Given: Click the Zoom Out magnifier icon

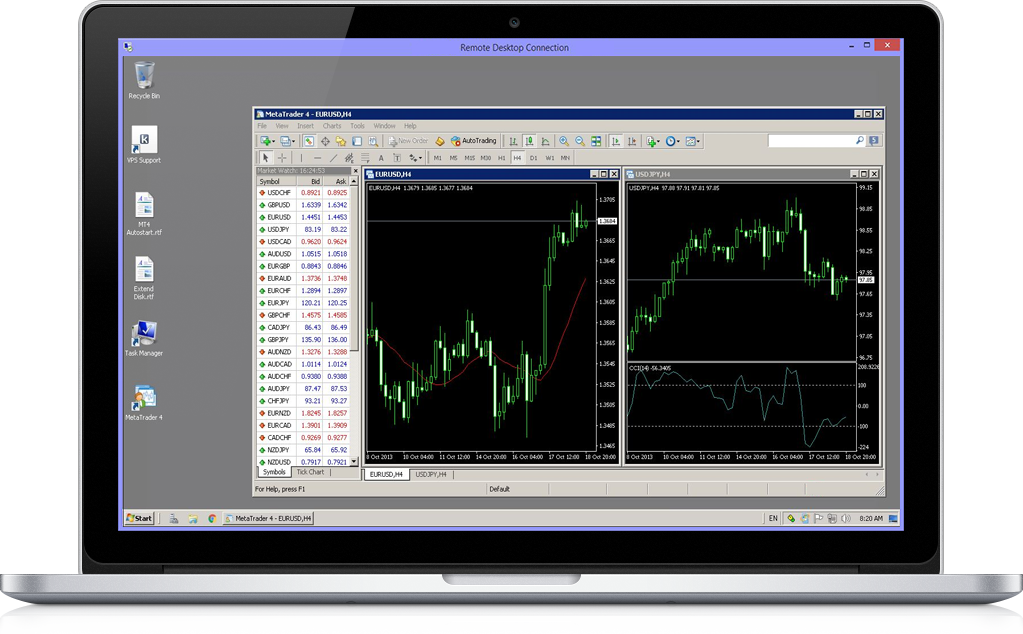Looking at the screenshot, I should (x=580, y=141).
